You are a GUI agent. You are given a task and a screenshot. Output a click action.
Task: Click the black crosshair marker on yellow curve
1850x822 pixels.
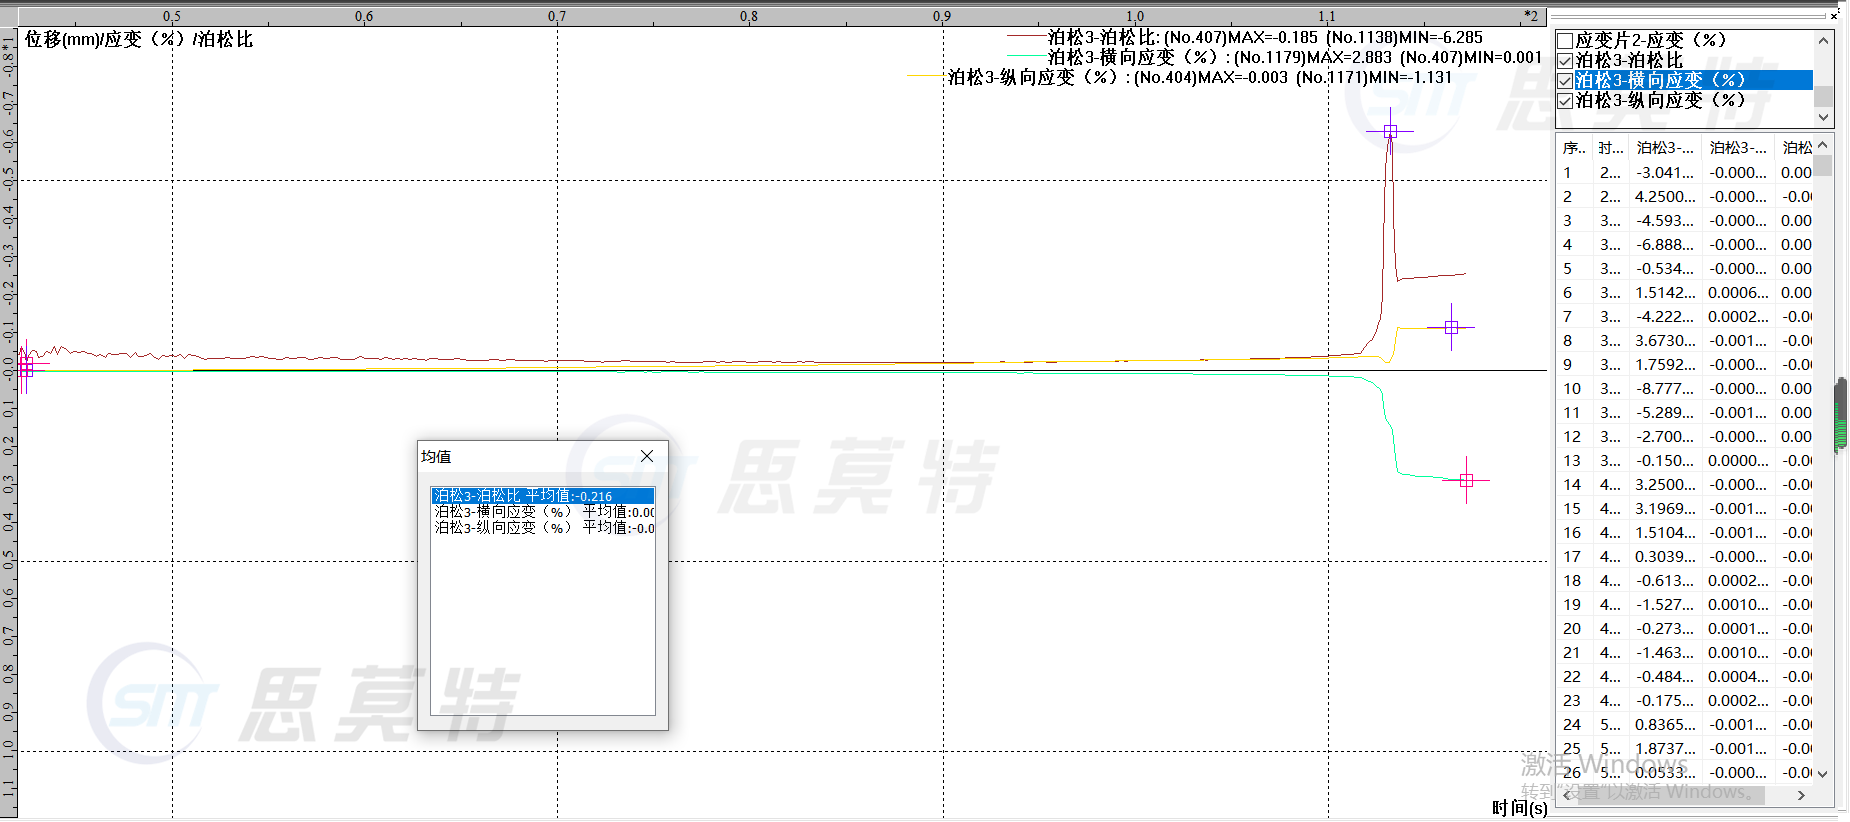(1451, 327)
